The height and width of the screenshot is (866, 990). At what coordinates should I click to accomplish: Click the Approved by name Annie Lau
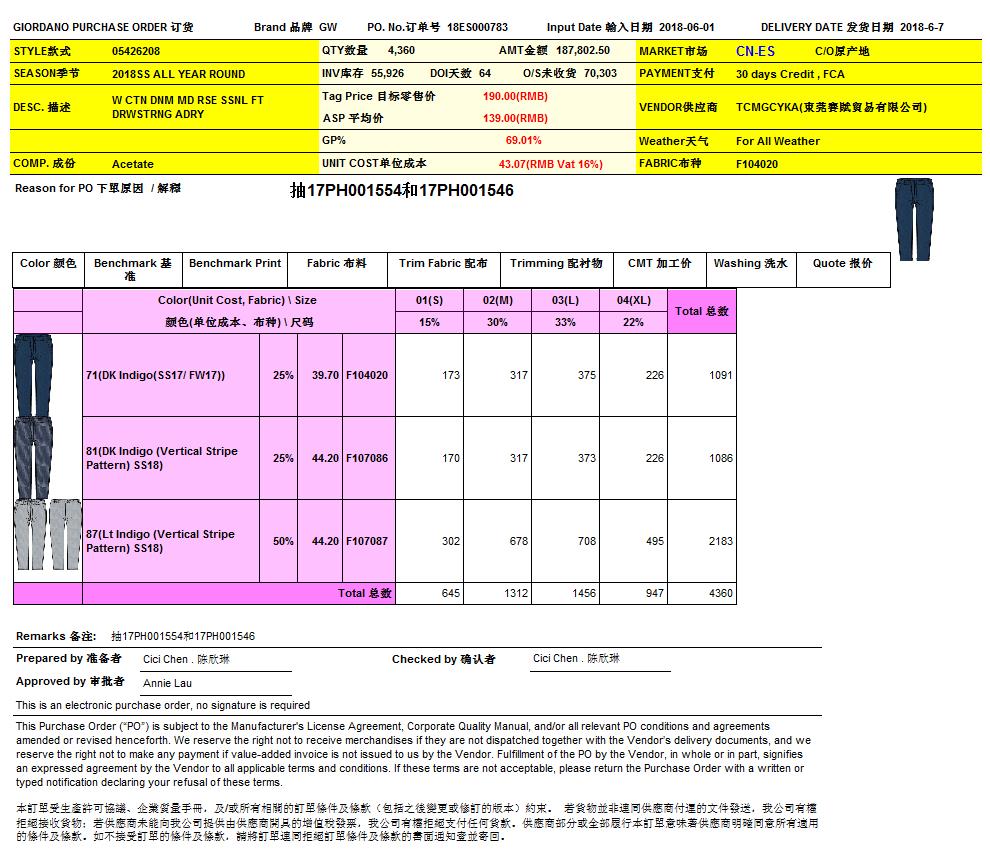167,684
